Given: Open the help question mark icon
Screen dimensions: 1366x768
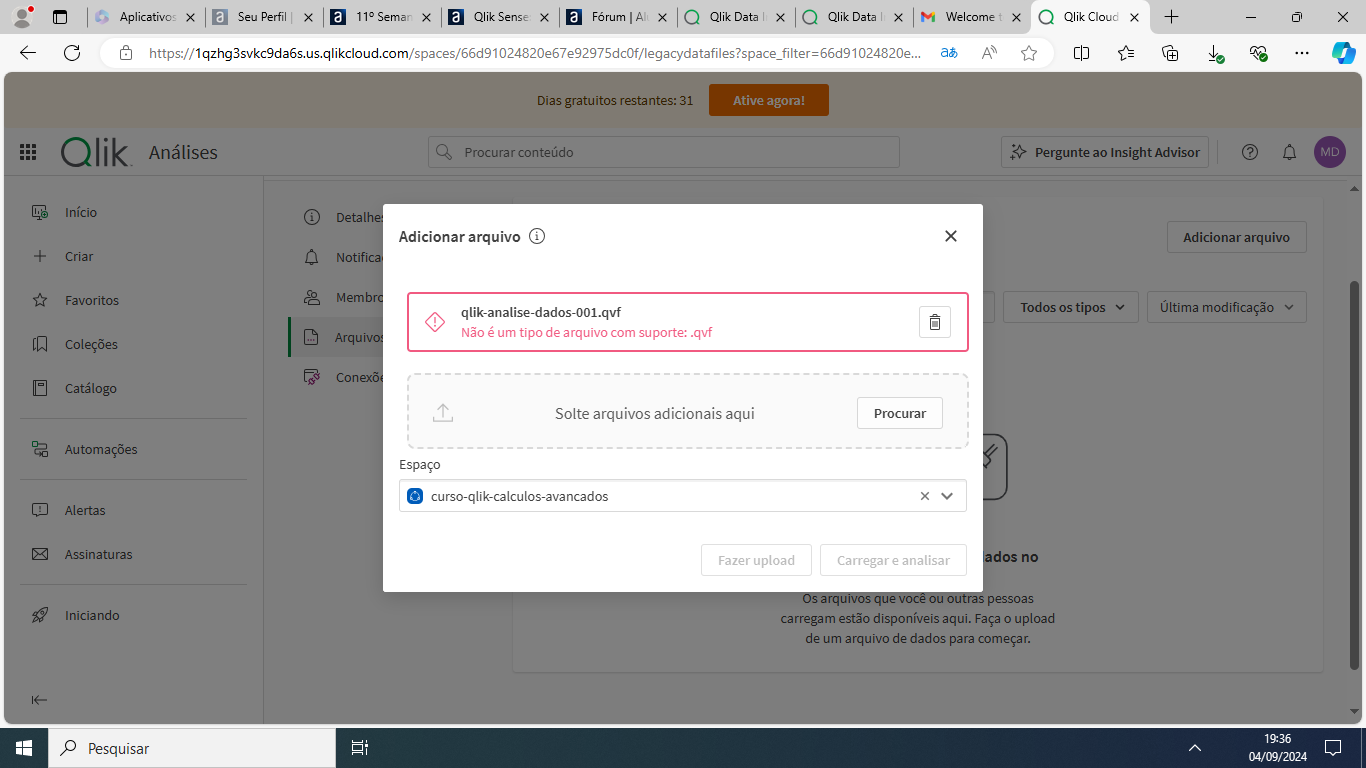Looking at the screenshot, I should pyautogui.click(x=1250, y=152).
